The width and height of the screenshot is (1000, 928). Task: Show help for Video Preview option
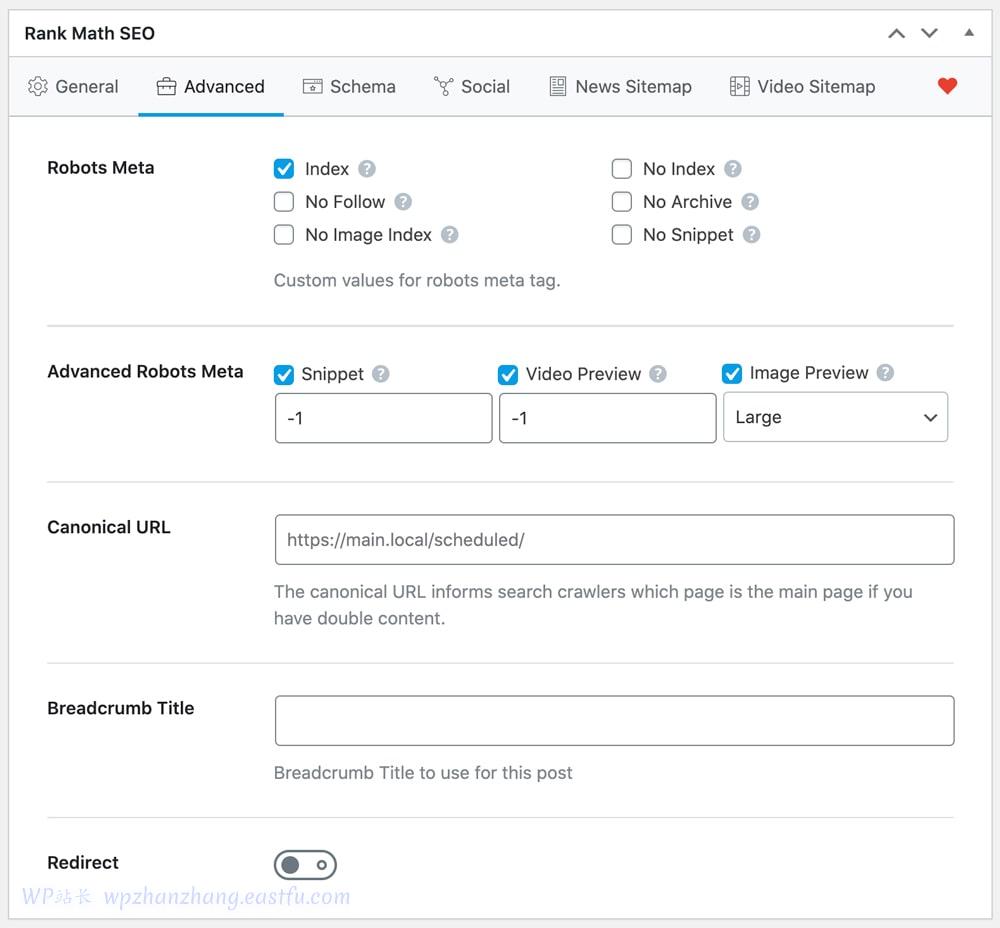pos(658,374)
